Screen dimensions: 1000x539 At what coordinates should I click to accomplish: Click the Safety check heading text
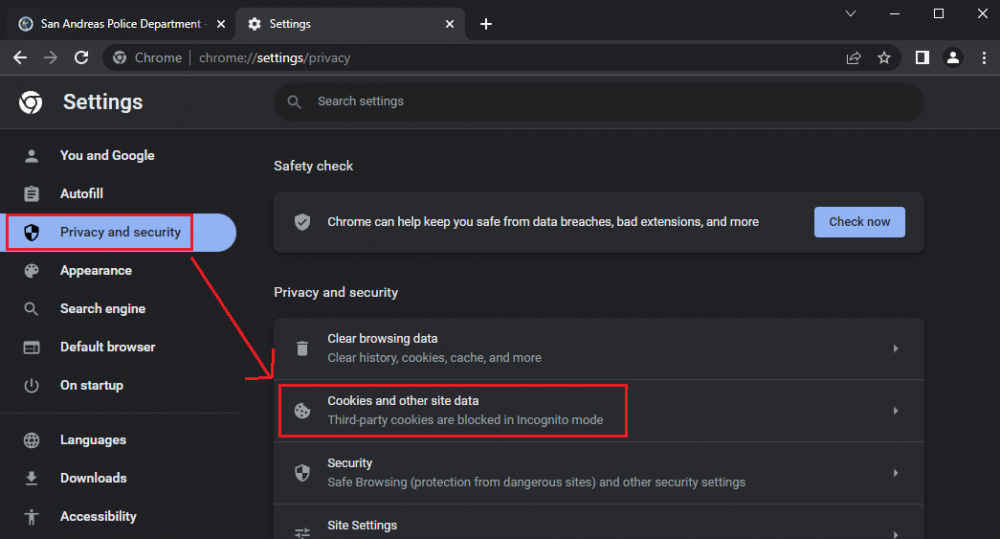coord(313,166)
